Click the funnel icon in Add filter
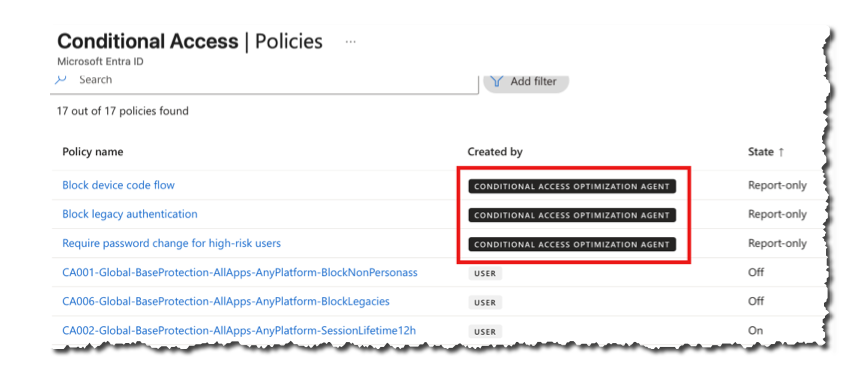860x372 pixels. pos(497,81)
